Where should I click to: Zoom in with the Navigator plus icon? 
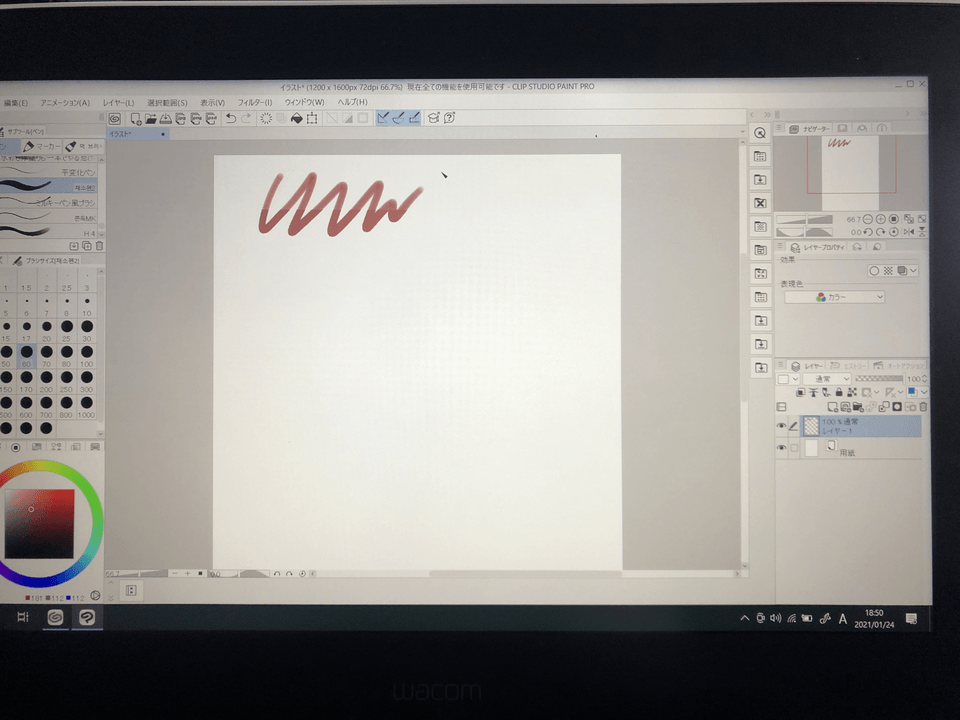coord(880,218)
